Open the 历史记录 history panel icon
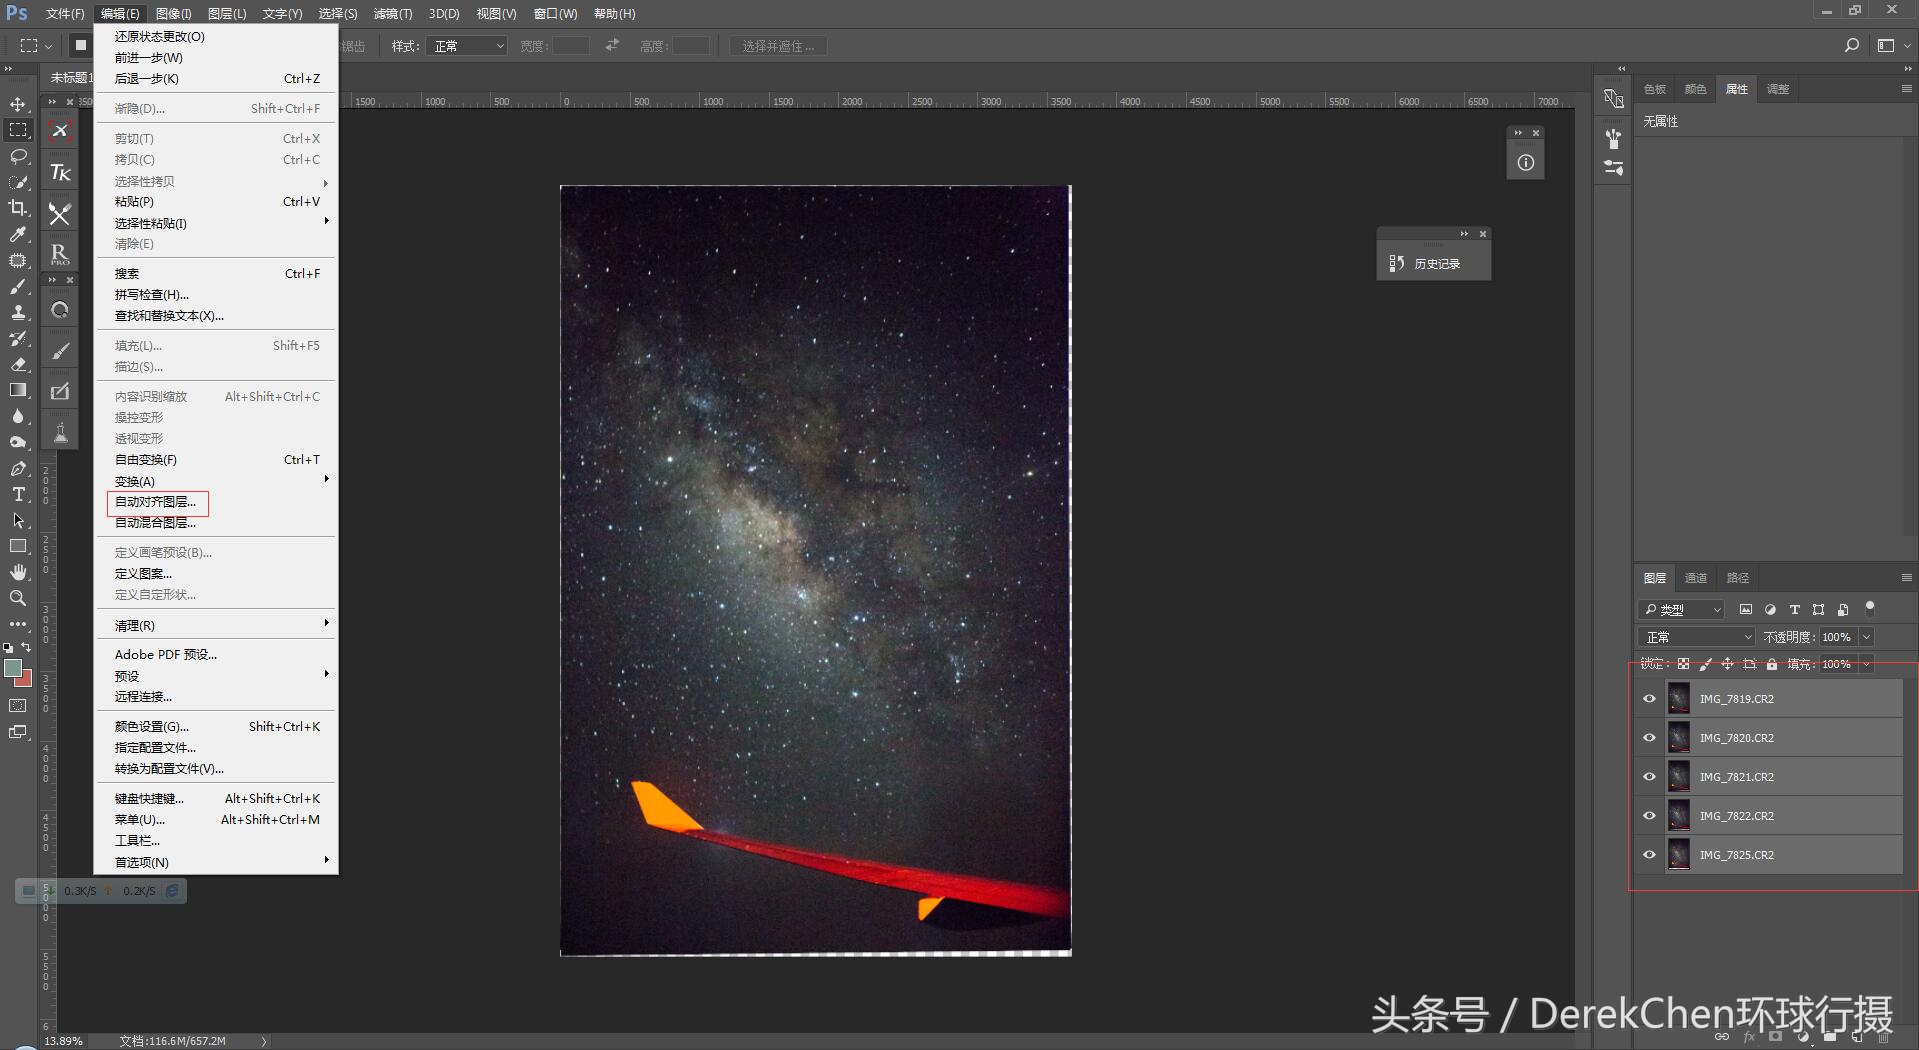Screen dimensions: 1919x1050 coord(1397,263)
